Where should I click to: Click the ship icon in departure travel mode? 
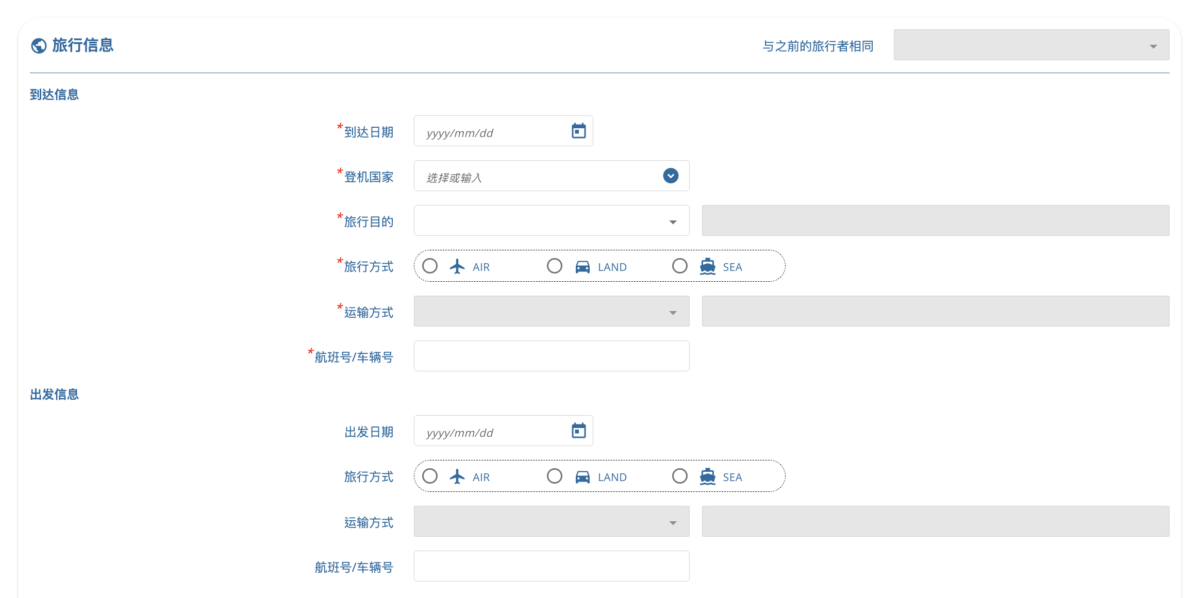pyautogui.click(x=708, y=476)
